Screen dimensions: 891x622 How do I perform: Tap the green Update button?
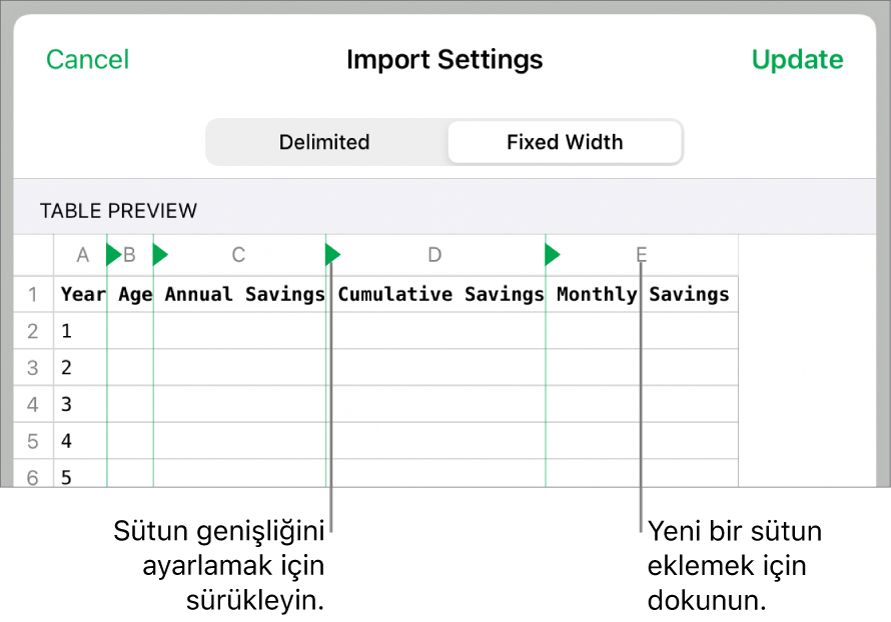pyautogui.click(x=797, y=59)
